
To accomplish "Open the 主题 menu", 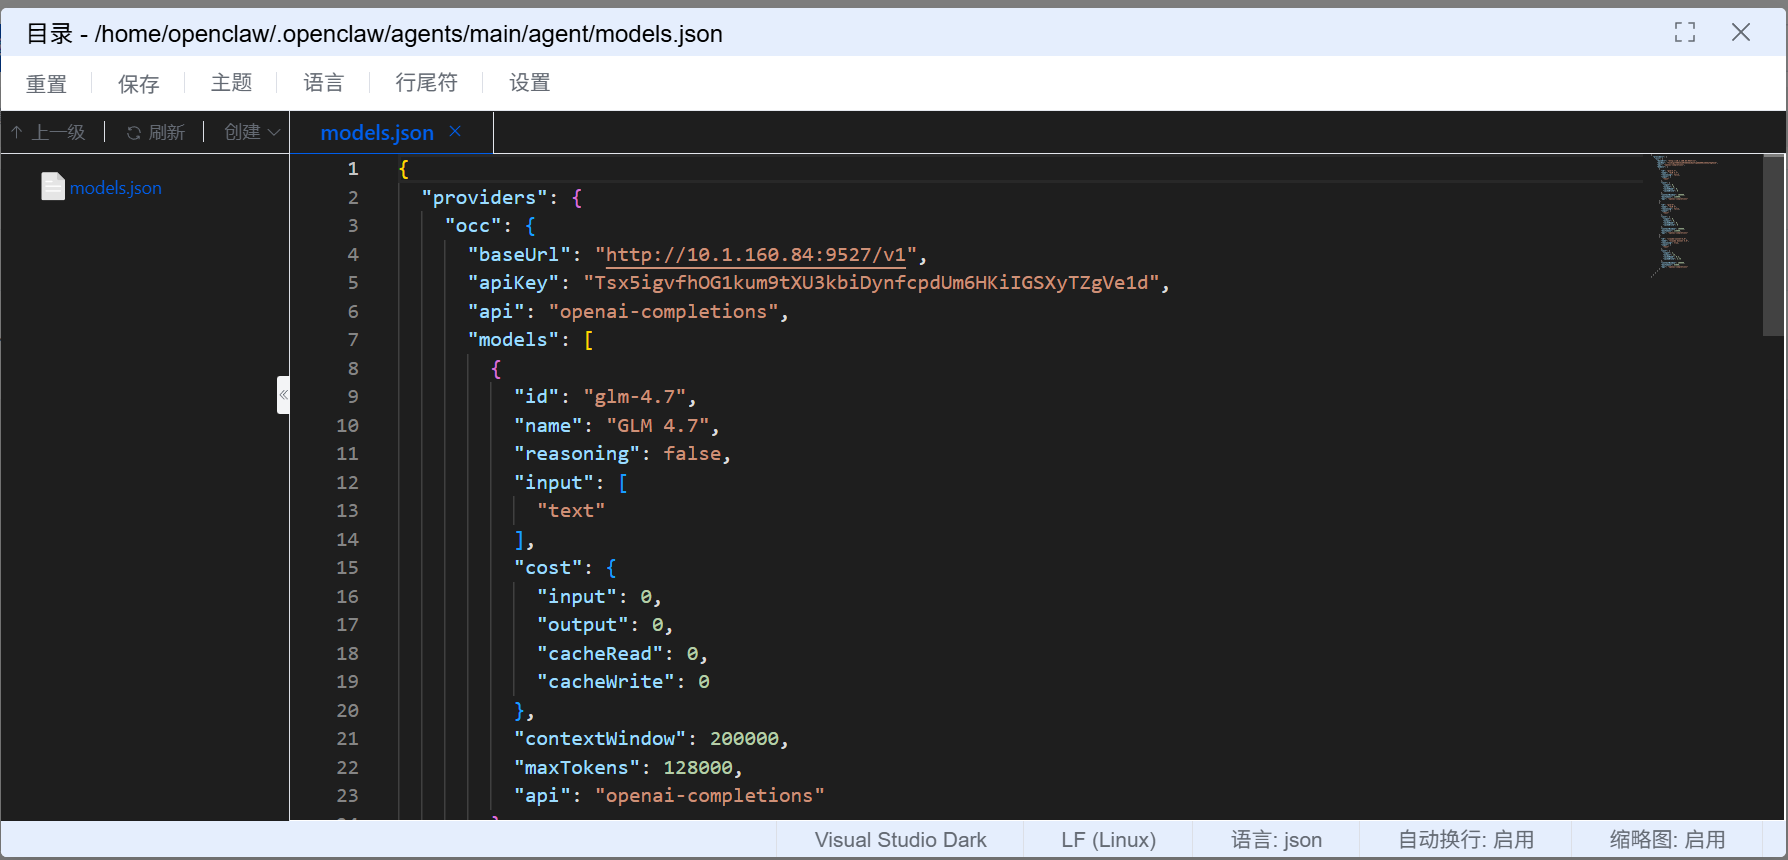I will [231, 83].
